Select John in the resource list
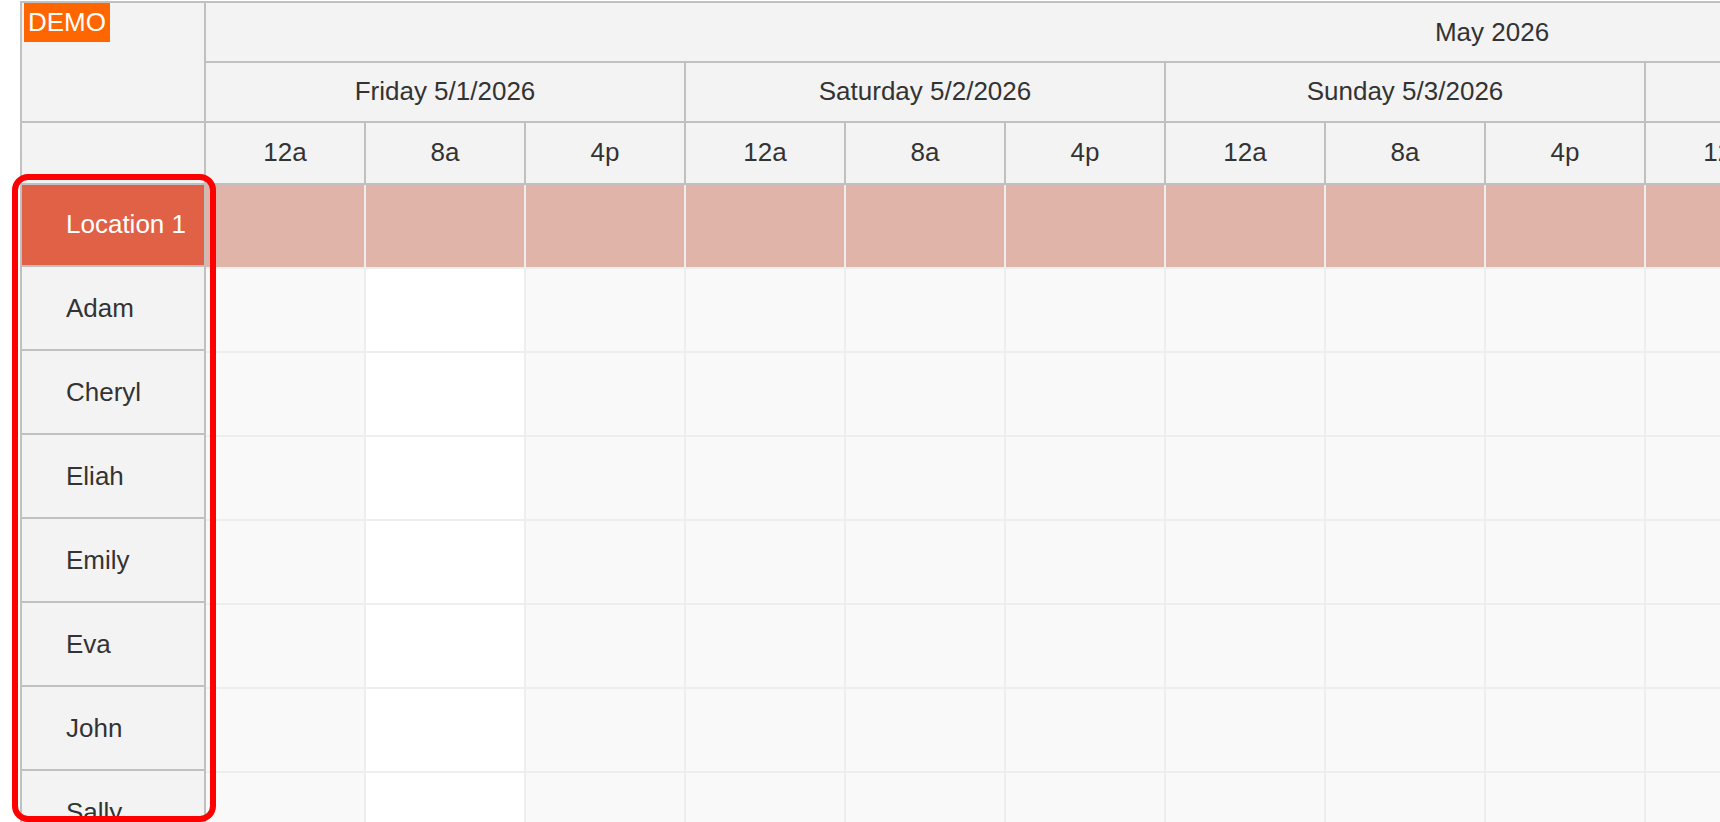The image size is (1720, 822). click(x=113, y=729)
